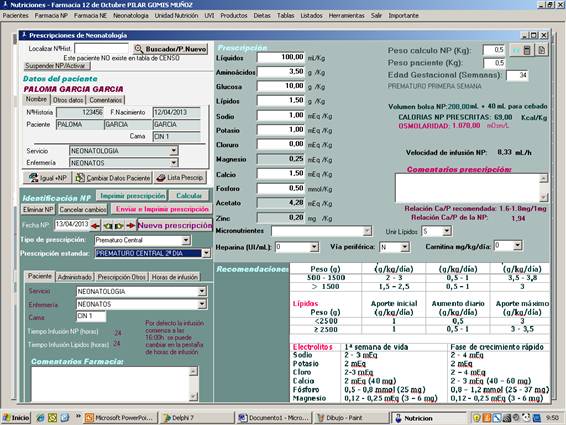Click the Cancelar cambios button
The image size is (566, 425).
coord(83,209)
